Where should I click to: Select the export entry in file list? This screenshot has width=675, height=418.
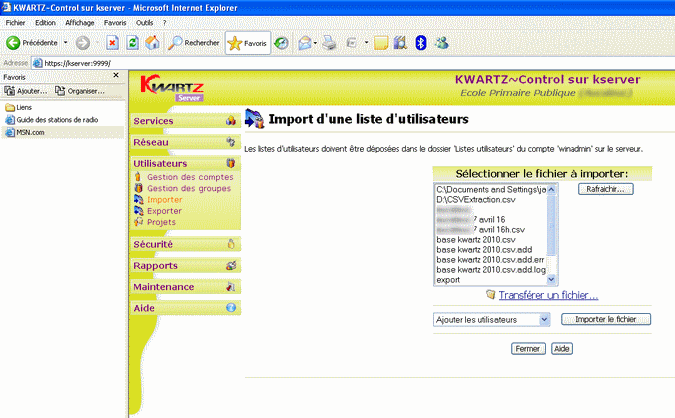(448, 280)
